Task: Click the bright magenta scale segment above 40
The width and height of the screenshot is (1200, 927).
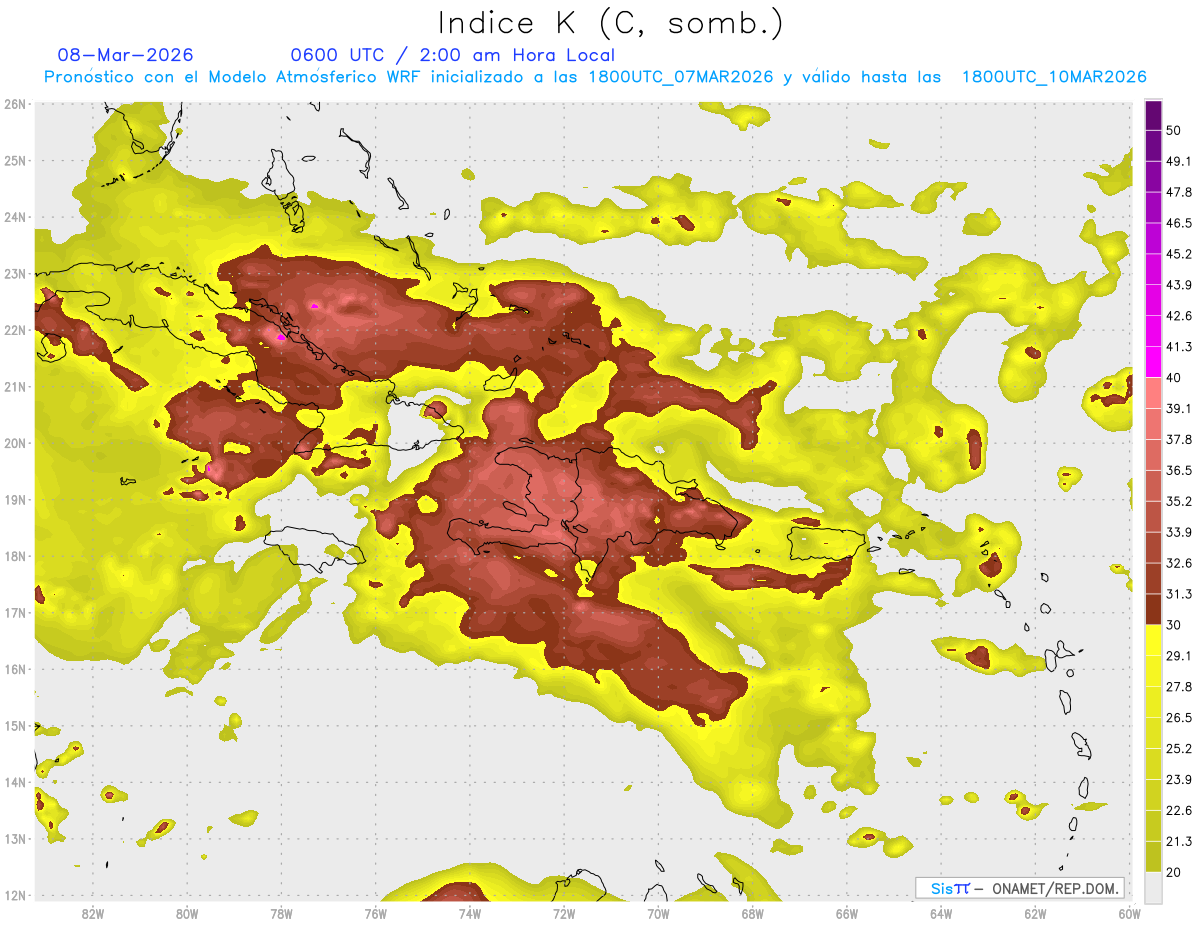Action: (x=1153, y=362)
